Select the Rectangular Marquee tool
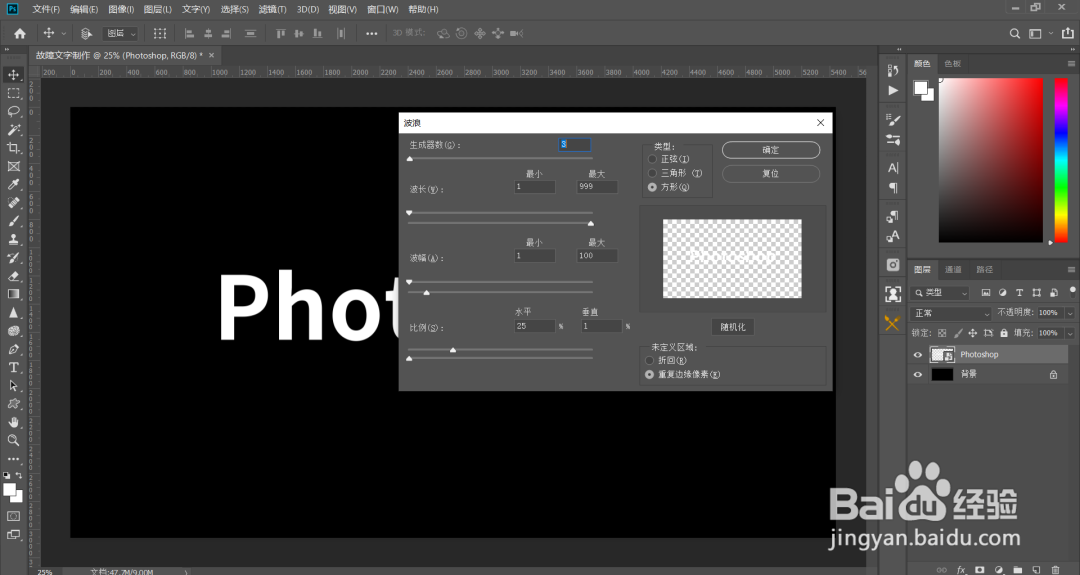 tap(13, 93)
